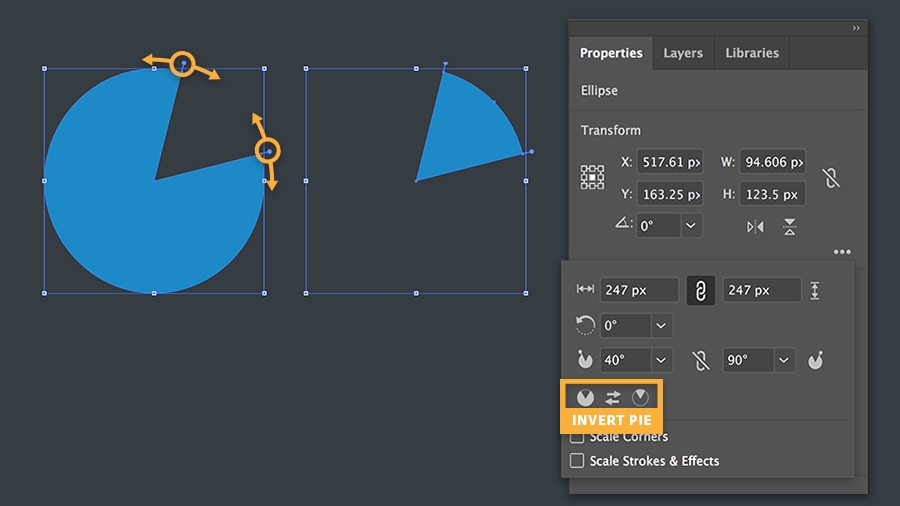Click the pie start angle icon

click(x=585, y=360)
